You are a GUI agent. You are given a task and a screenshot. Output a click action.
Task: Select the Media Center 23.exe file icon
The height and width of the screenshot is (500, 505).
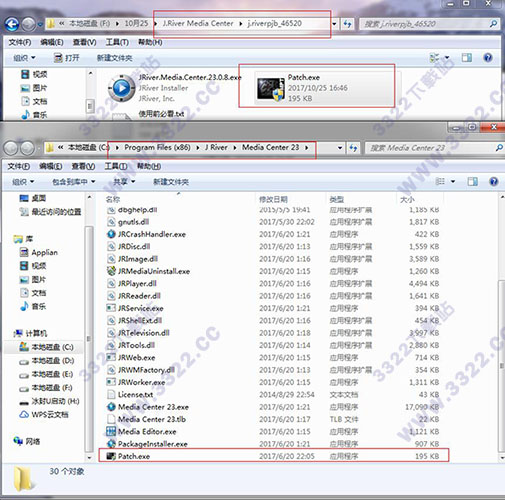tap(111, 407)
